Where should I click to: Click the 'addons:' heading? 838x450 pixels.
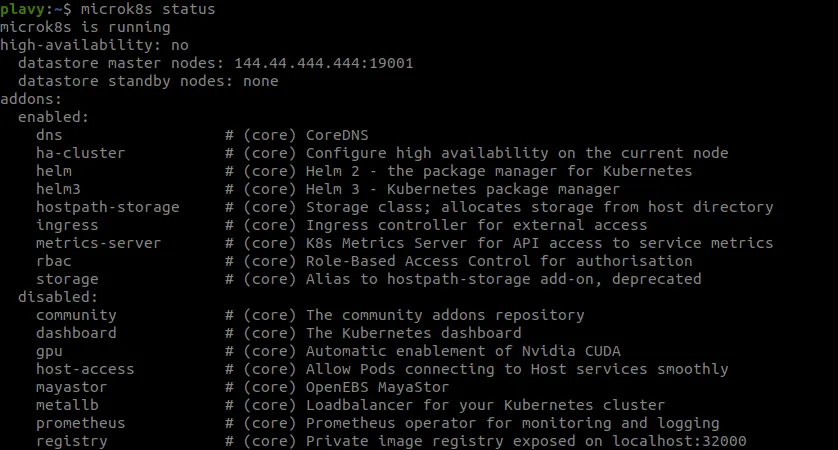pyautogui.click(x=31, y=99)
